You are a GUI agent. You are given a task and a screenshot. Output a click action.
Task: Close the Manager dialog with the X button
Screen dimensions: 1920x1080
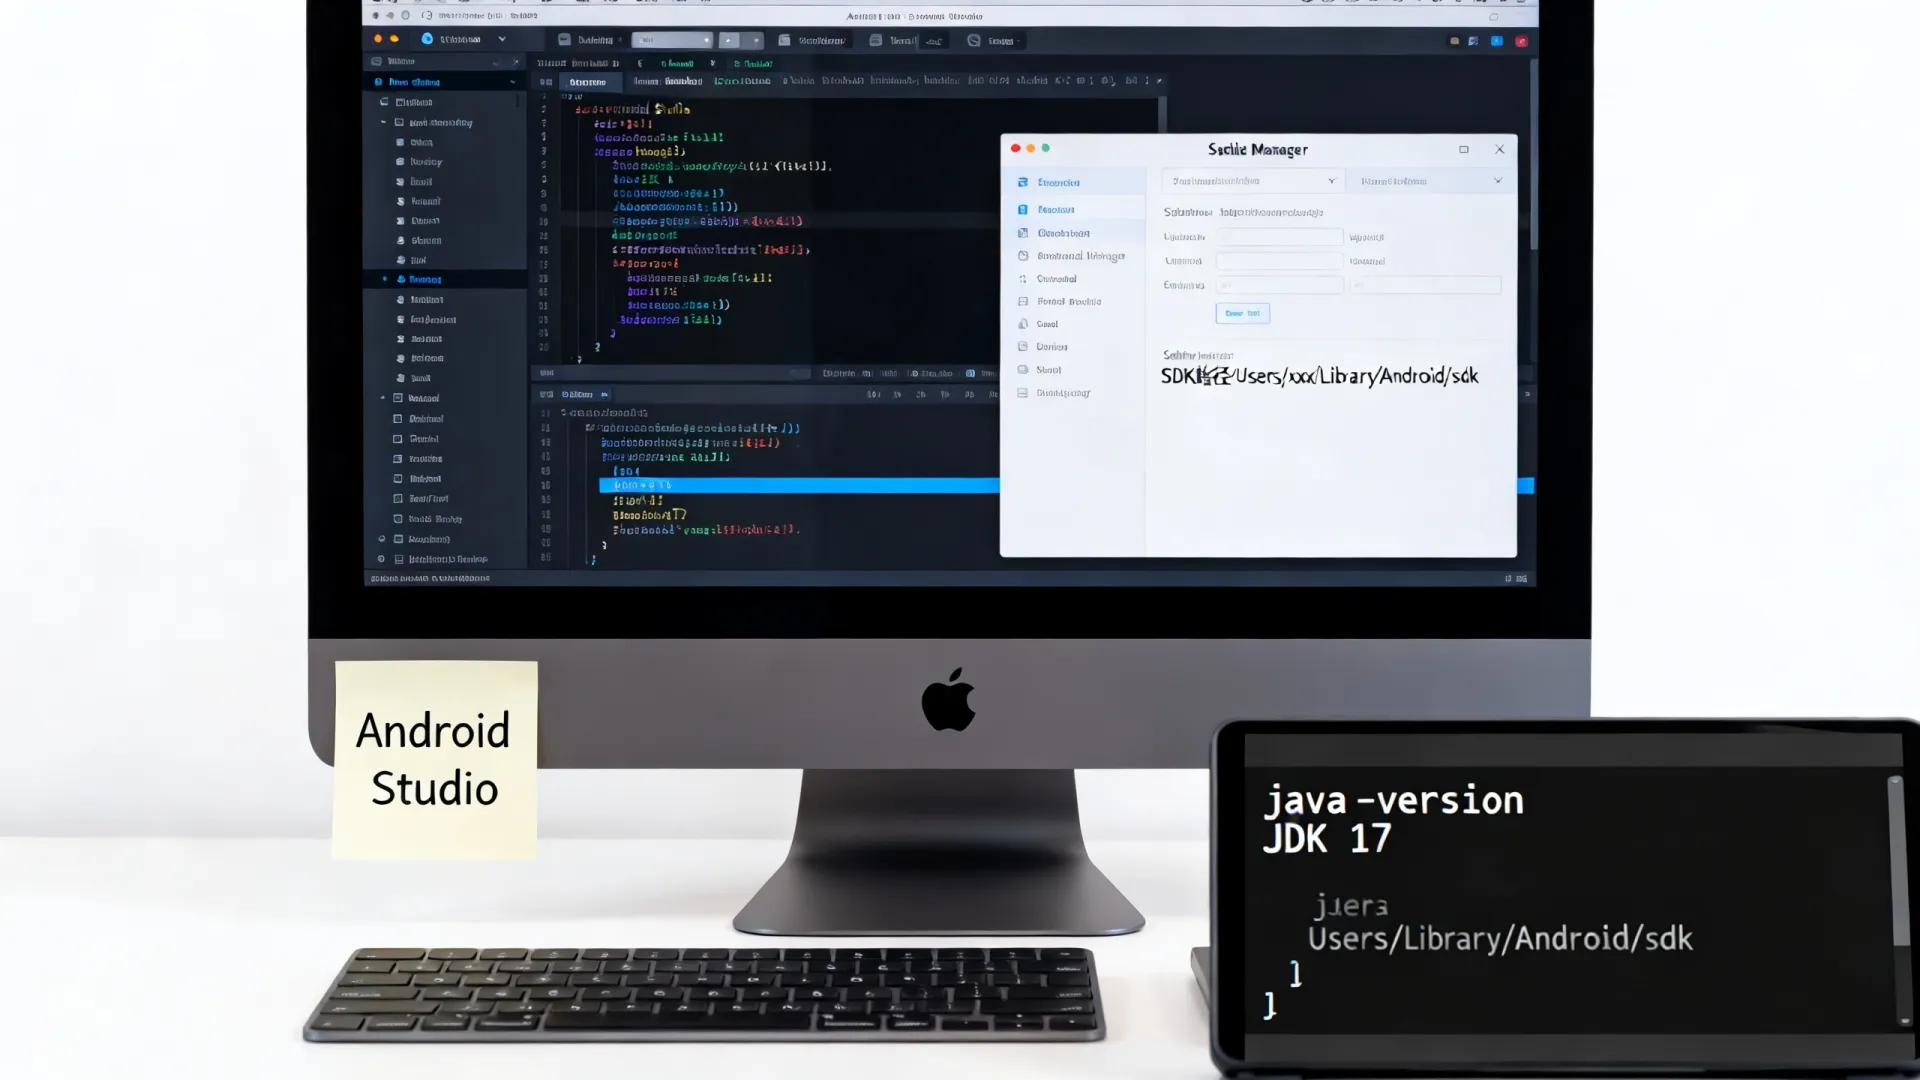tap(1499, 149)
